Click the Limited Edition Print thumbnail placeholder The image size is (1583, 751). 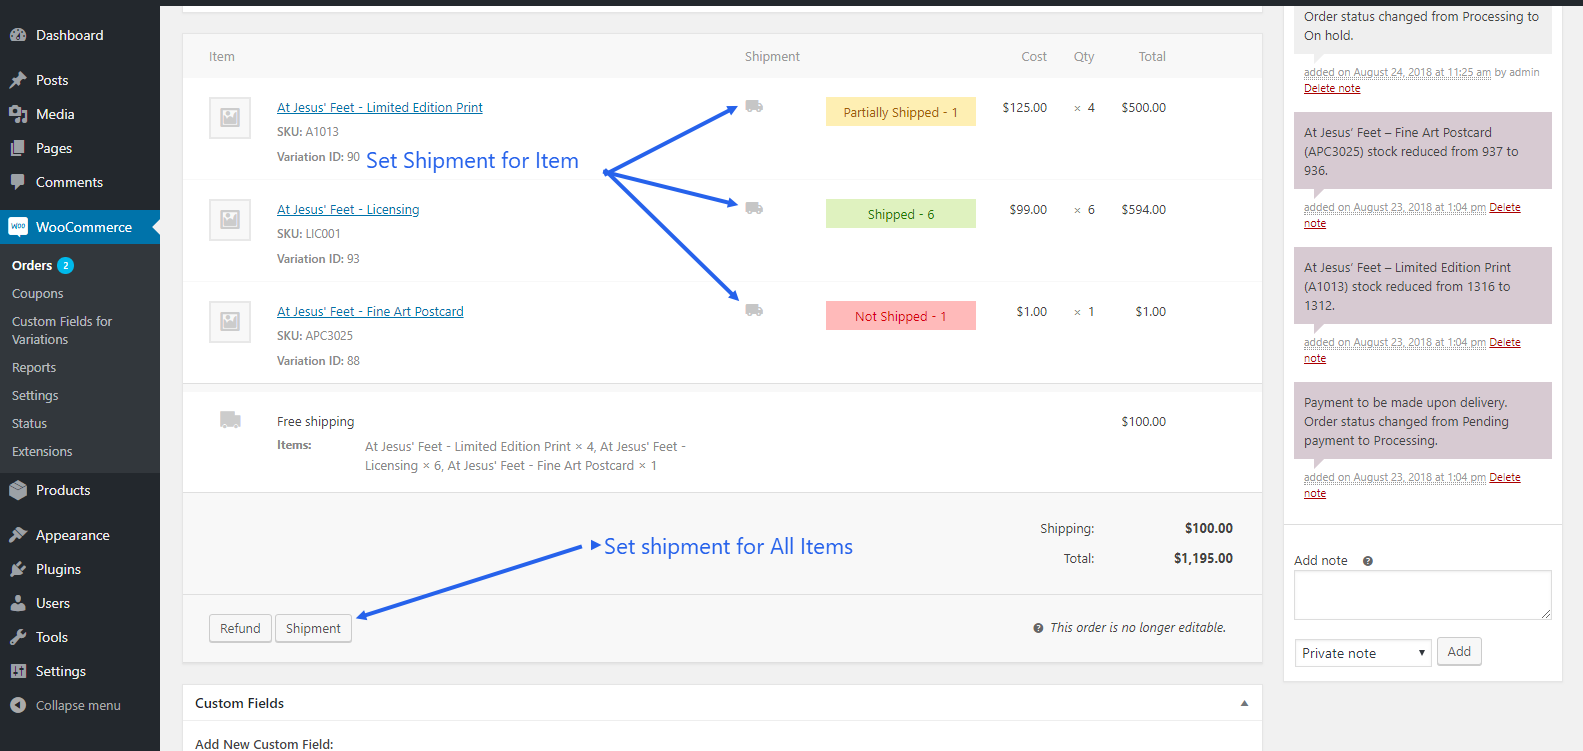click(230, 117)
